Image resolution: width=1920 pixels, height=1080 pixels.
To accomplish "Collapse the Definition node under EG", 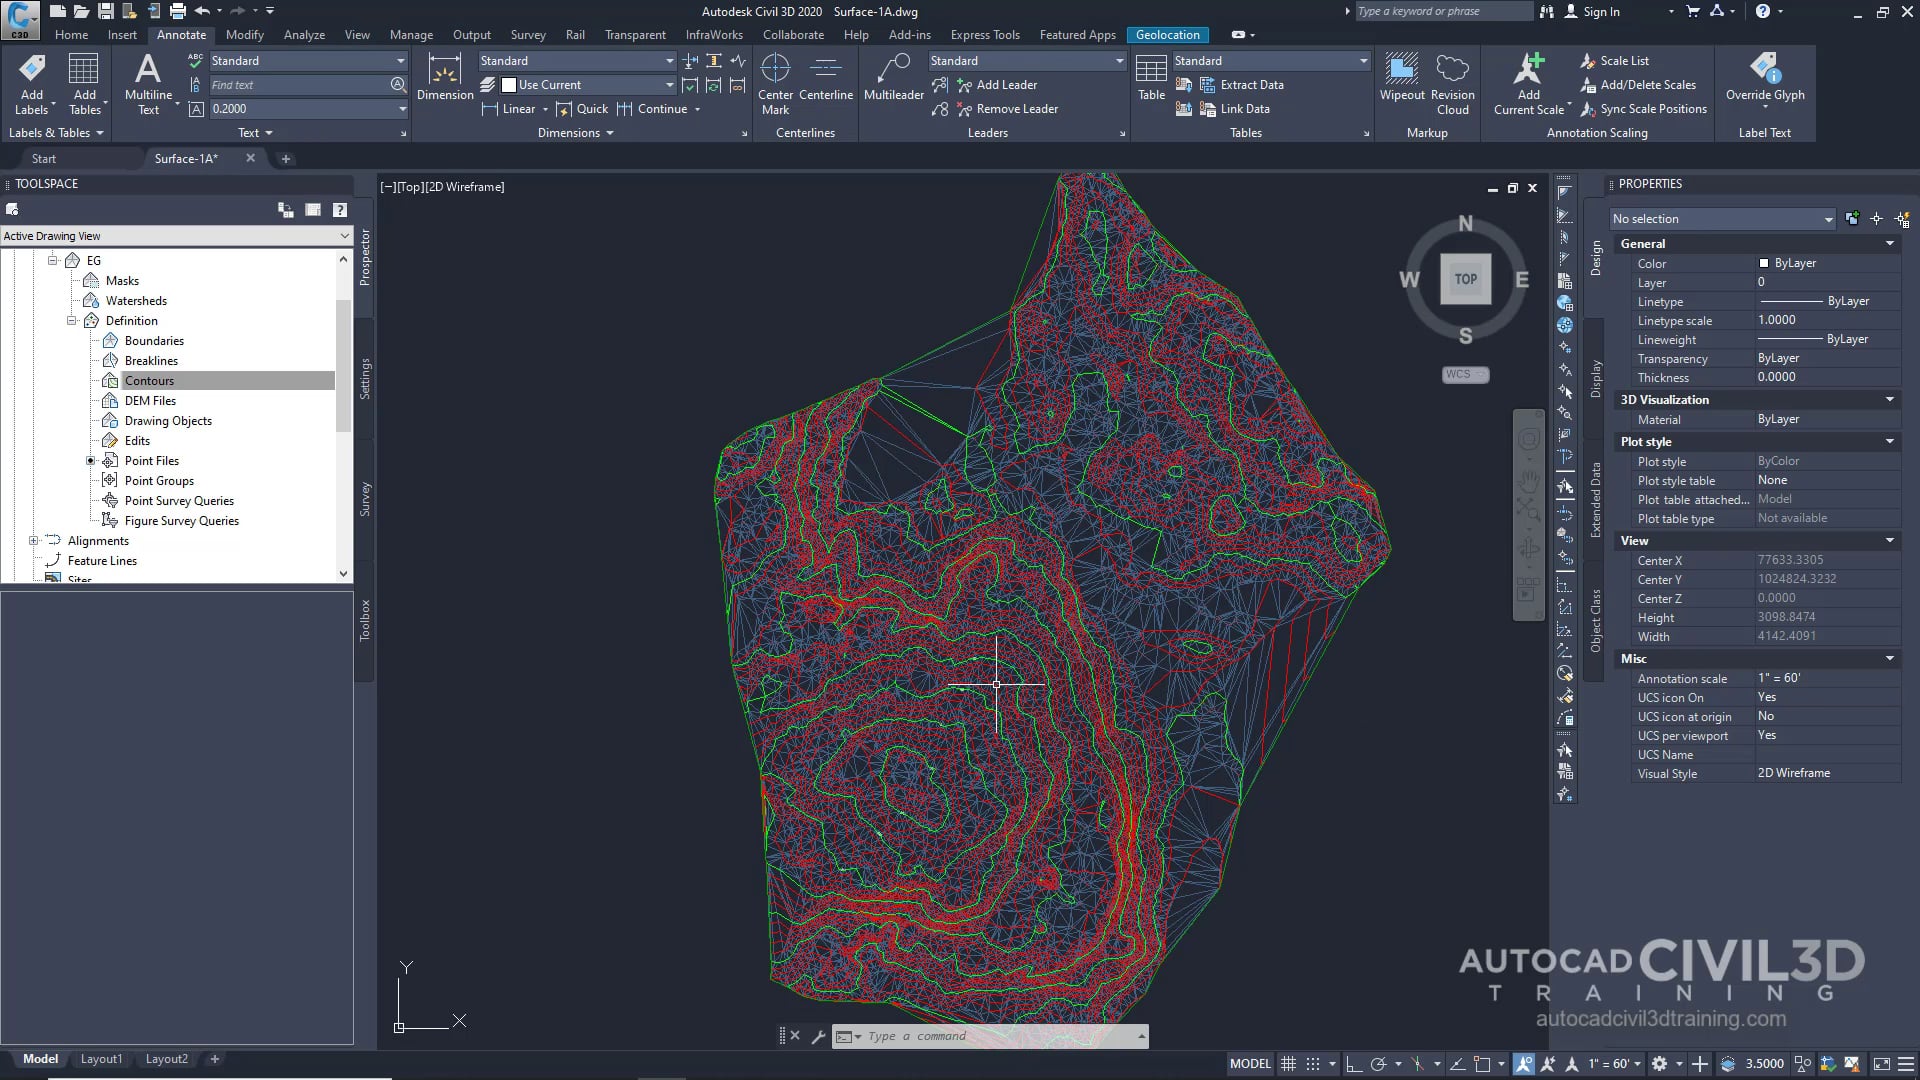I will (x=72, y=320).
